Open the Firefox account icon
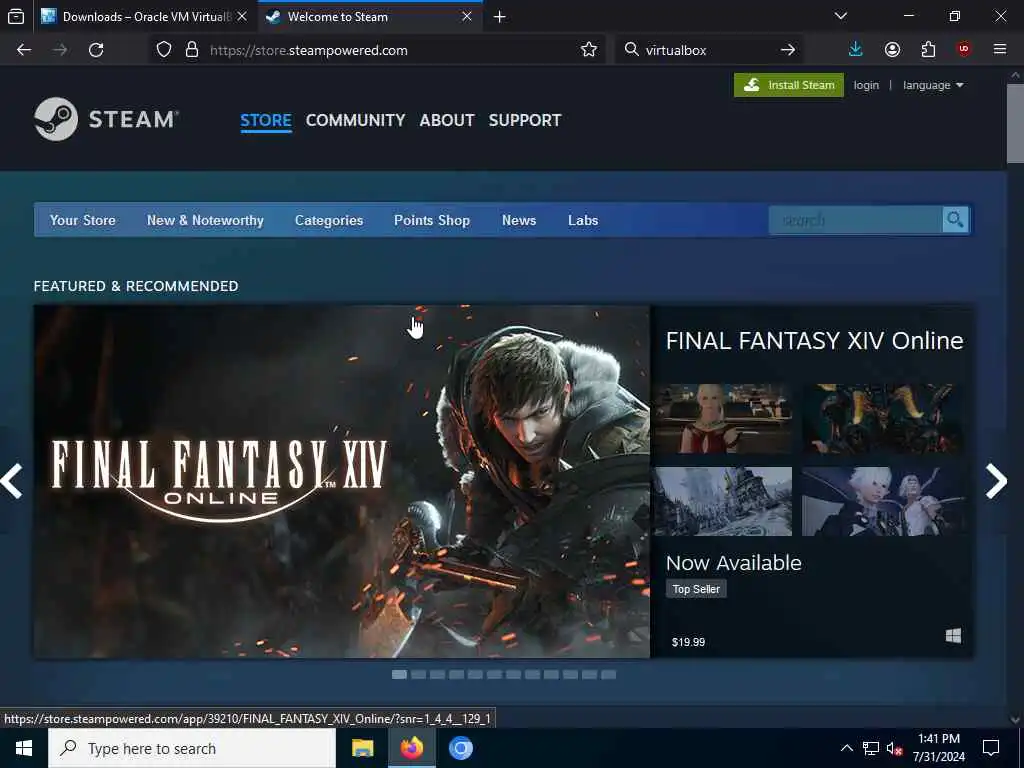Viewport: 1024px width, 768px height. [x=892, y=50]
